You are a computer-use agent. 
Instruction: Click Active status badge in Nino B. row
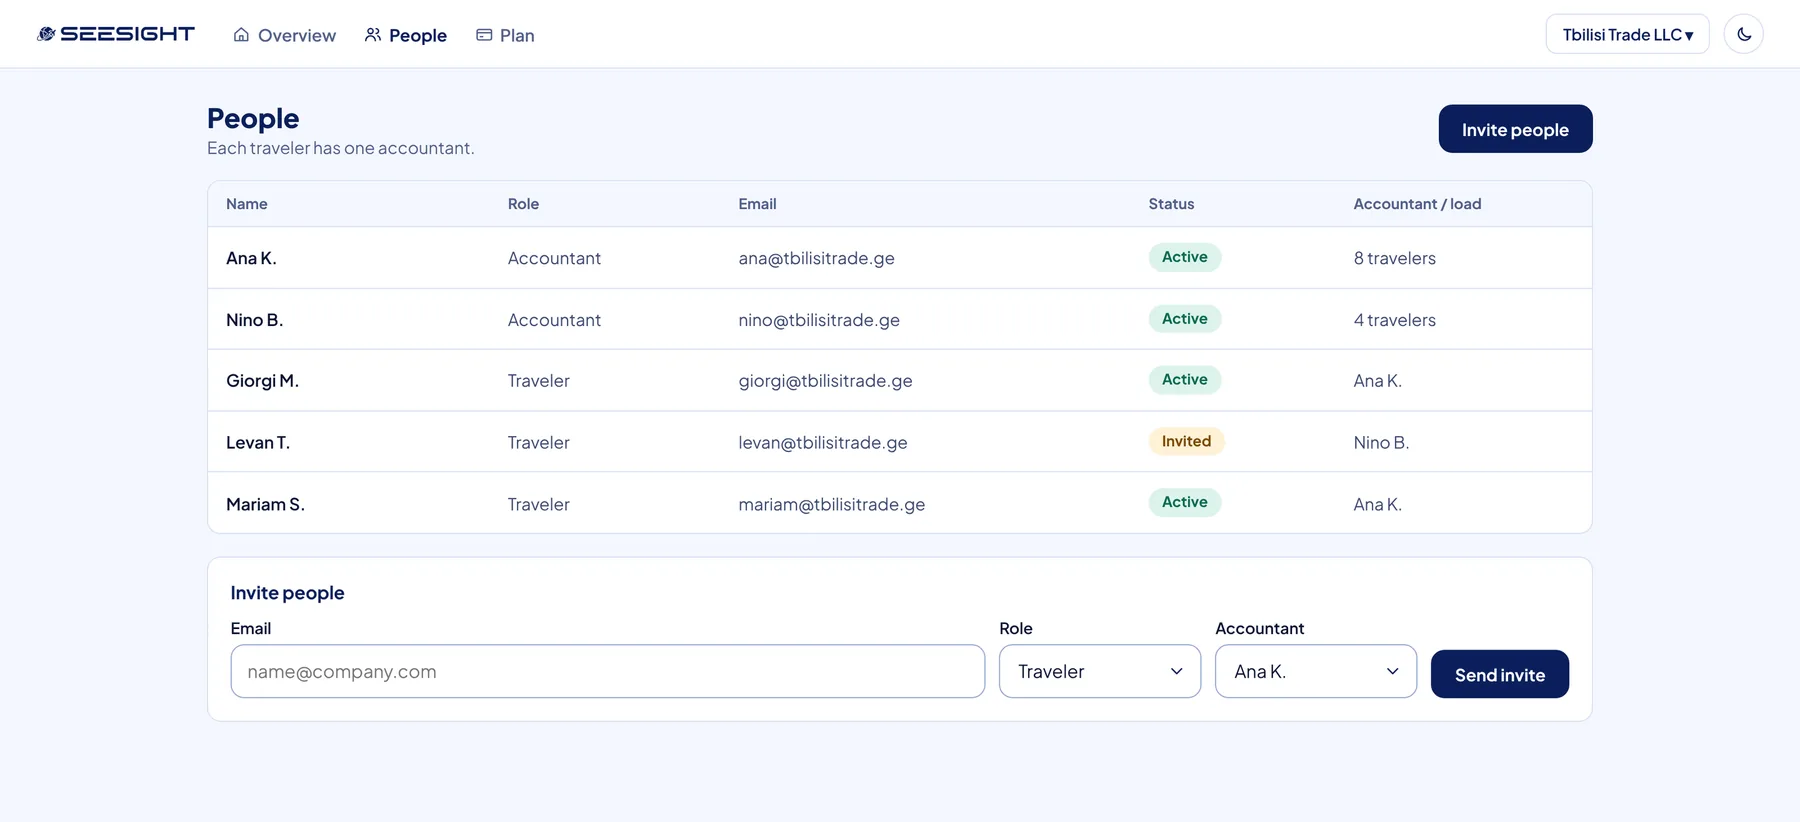coord(1185,319)
